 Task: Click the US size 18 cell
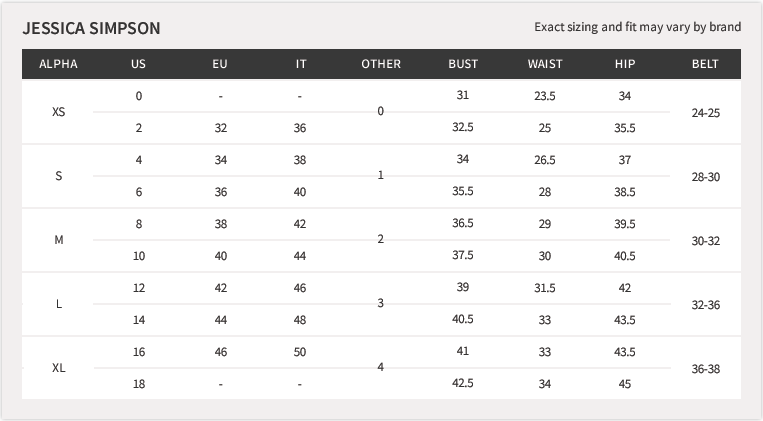tap(138, 384)
